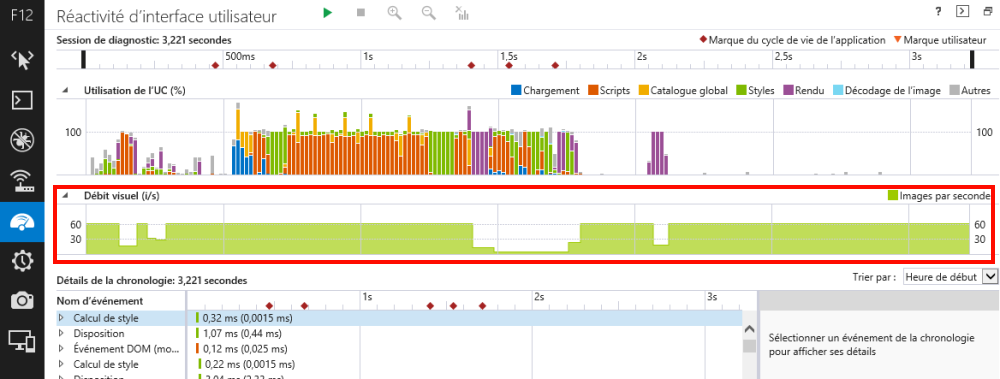1000x379 pixels.
Task: Click the Marque utilisateur legend
Action: pyautogui.click(x=940, y=40)
